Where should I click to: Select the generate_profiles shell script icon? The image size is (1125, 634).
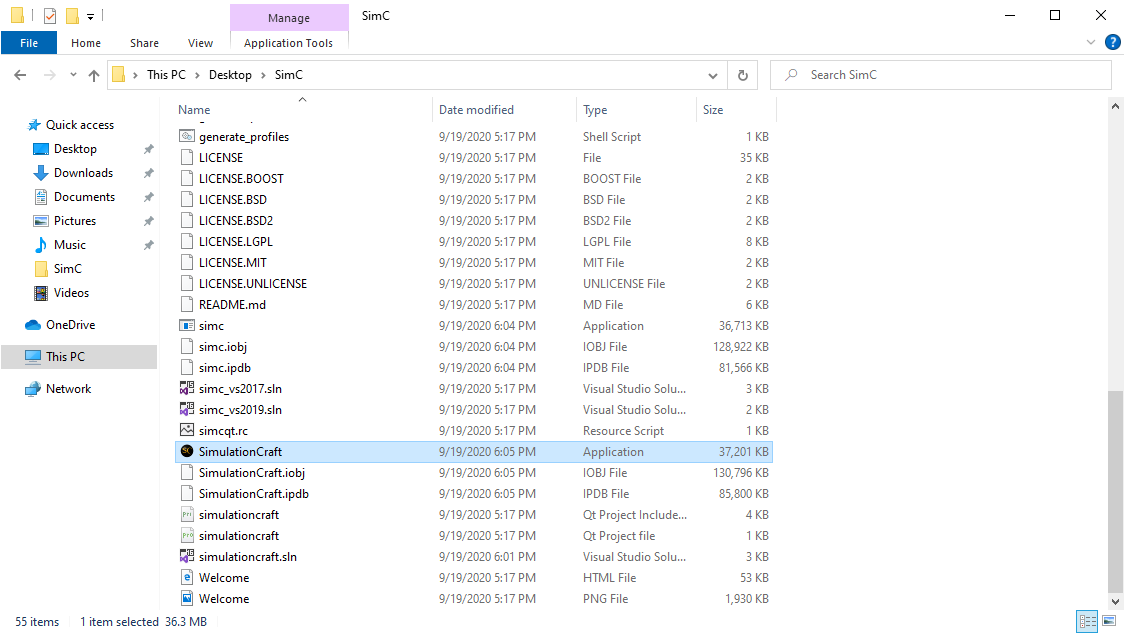187,136
